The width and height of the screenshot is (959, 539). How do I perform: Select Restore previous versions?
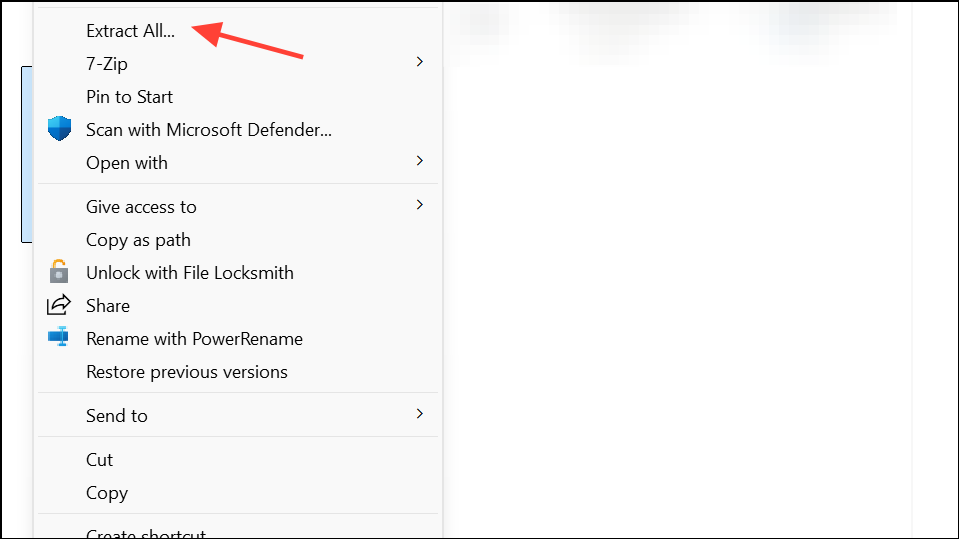(x=187, y=372)
